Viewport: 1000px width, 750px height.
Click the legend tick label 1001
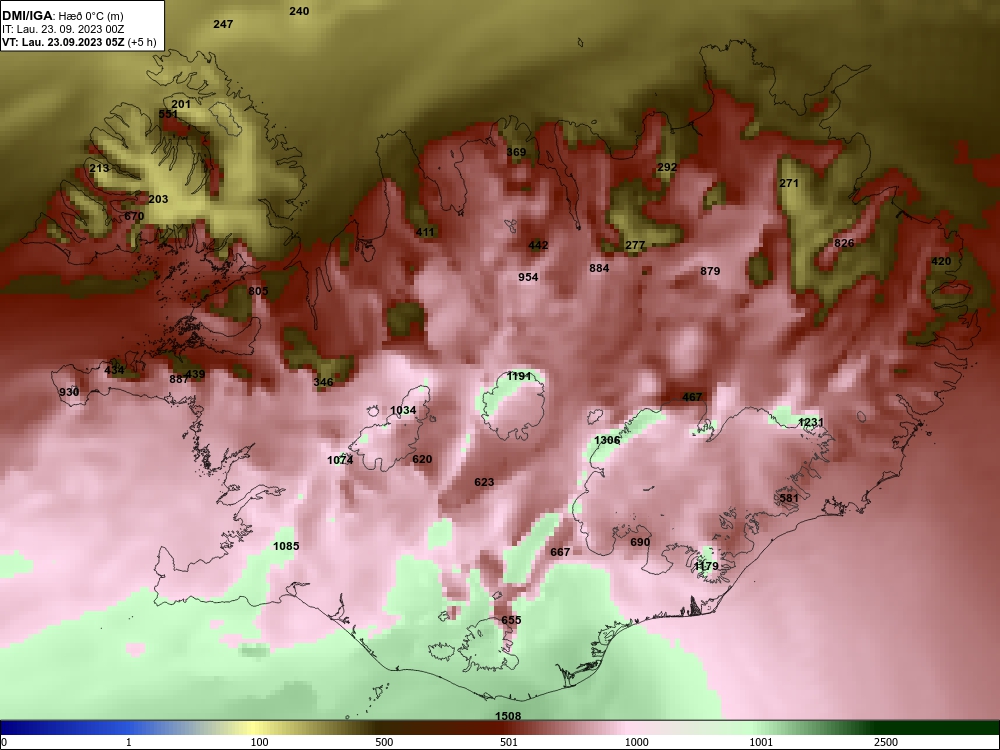pyautogui.click(x=761, y=742)
